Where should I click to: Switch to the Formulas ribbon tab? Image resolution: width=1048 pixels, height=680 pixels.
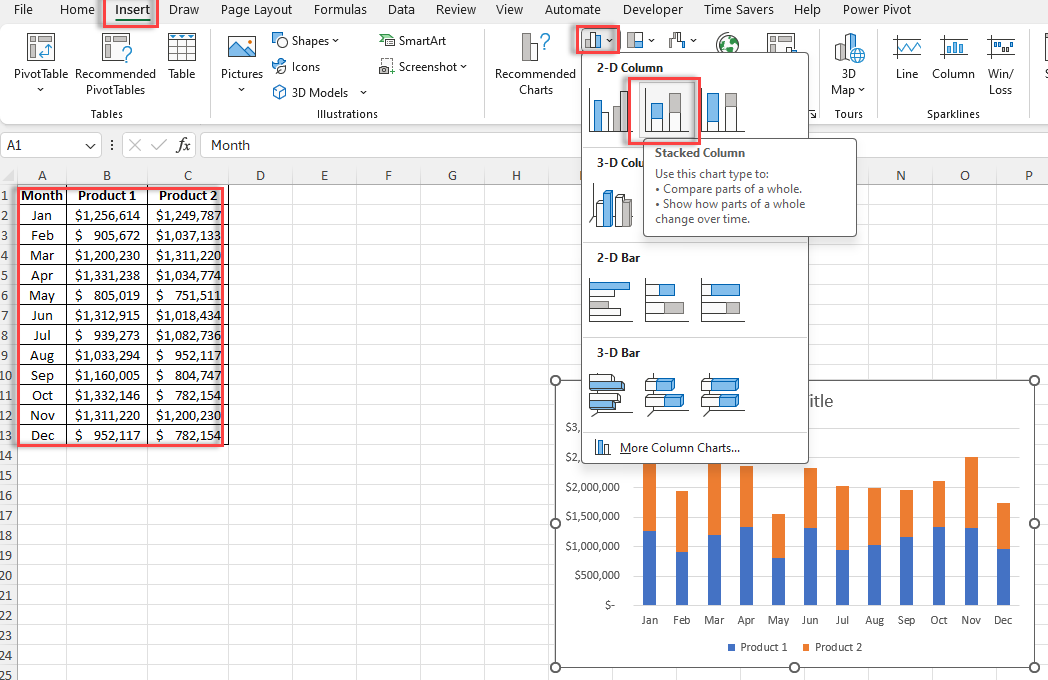pyautogui.click(x=340, y=10)
